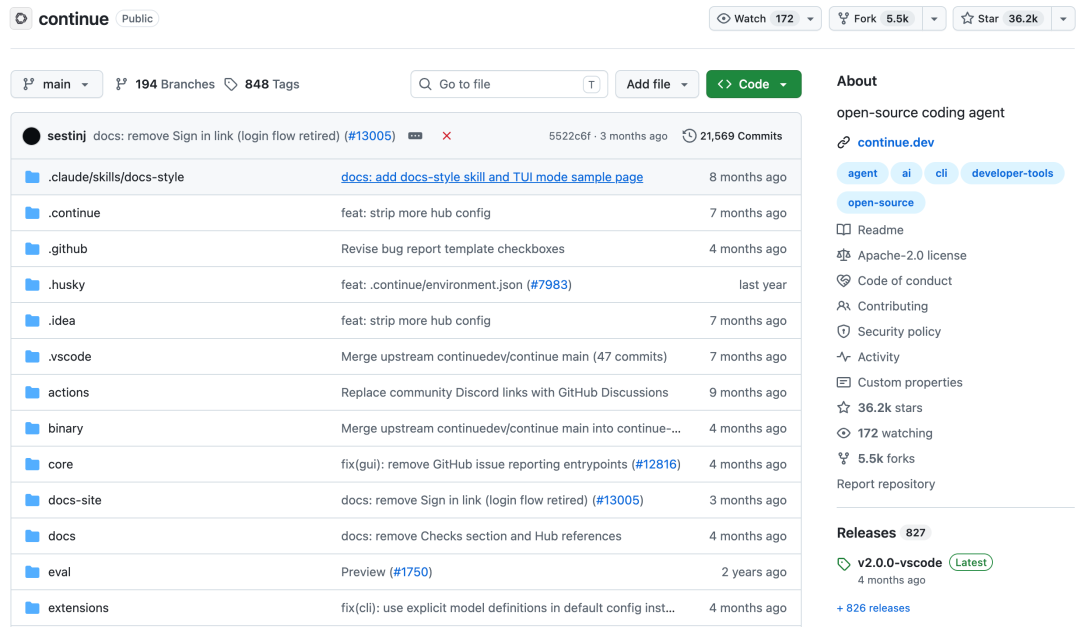Open the docs-site folder

point(74,500)
